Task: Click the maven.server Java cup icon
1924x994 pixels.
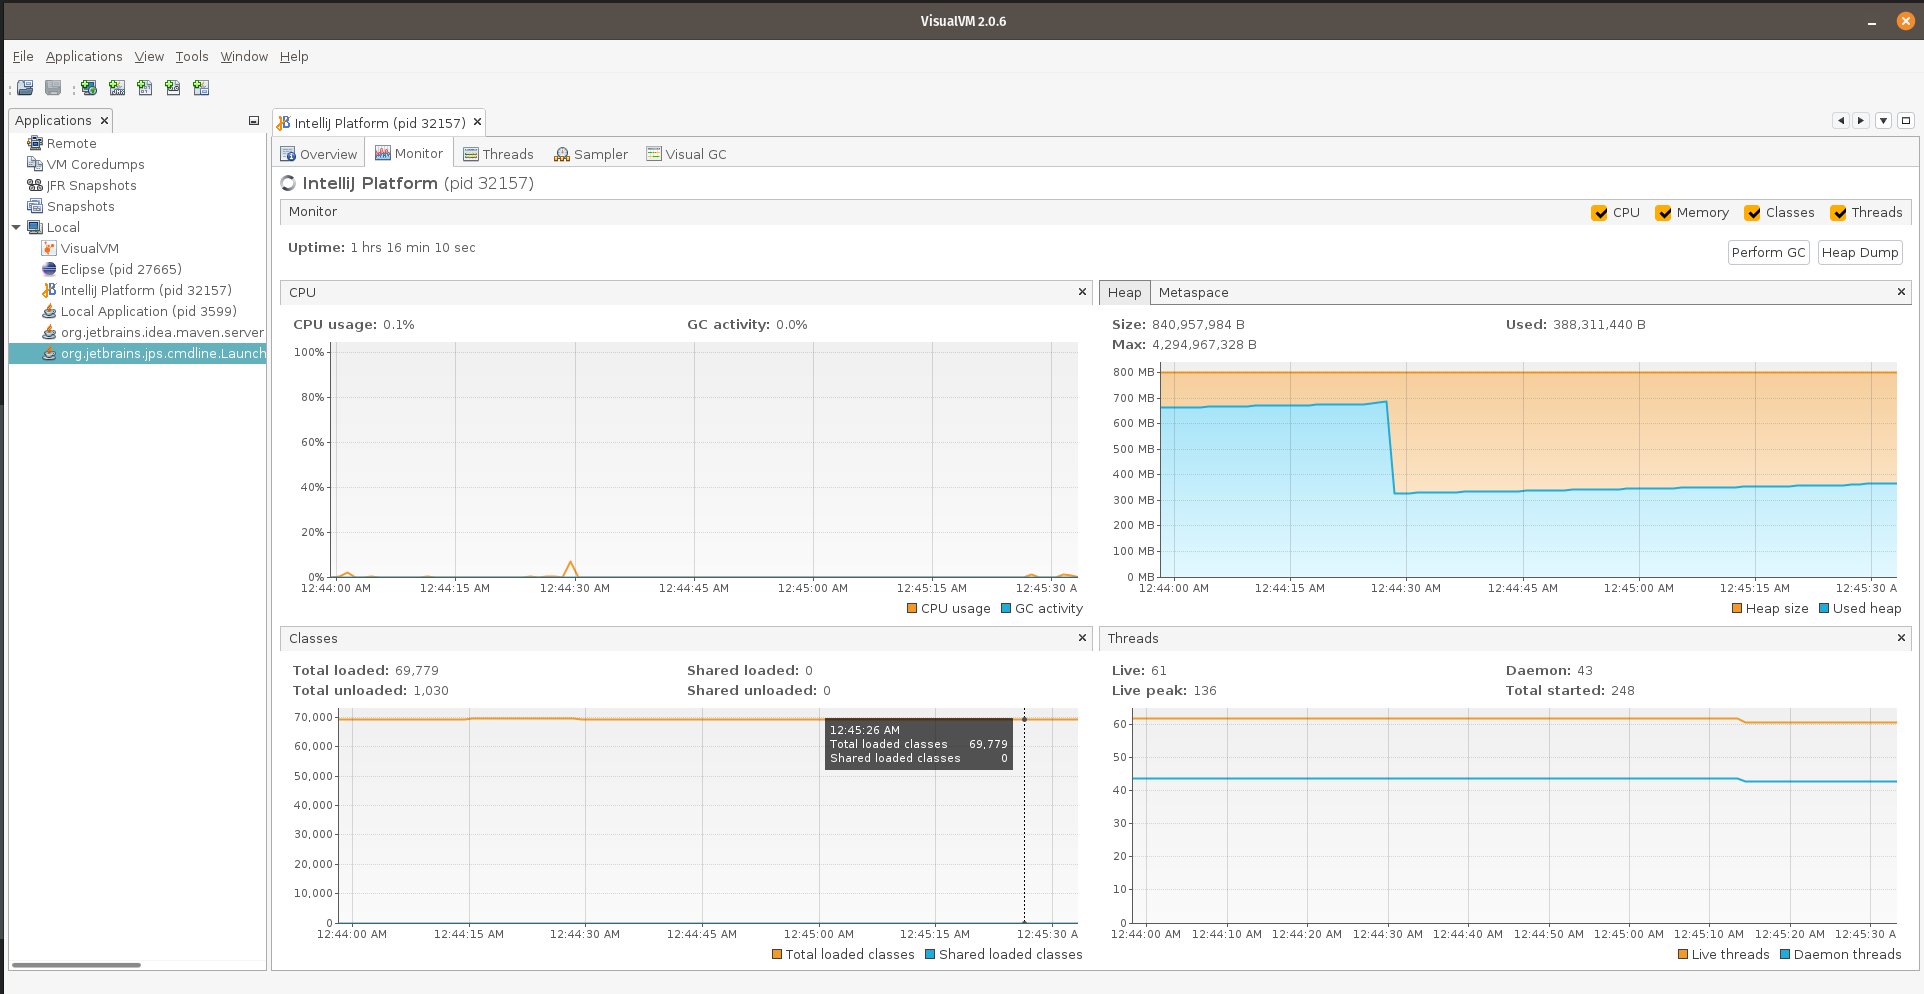Action: tap(49, 332)
